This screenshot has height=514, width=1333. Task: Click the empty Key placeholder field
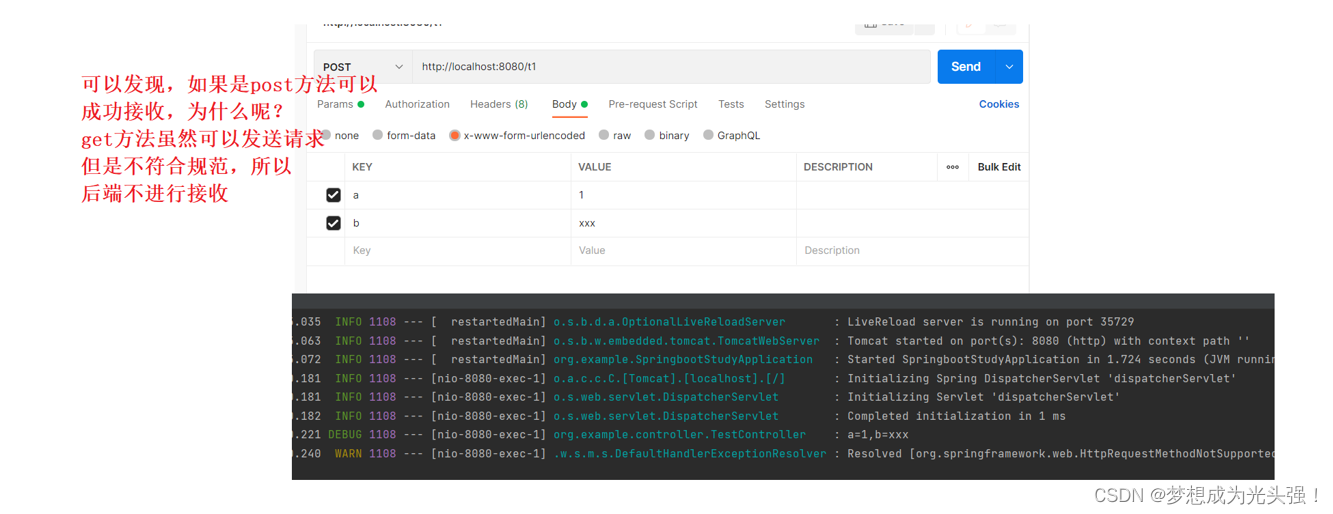click(457, 251)
